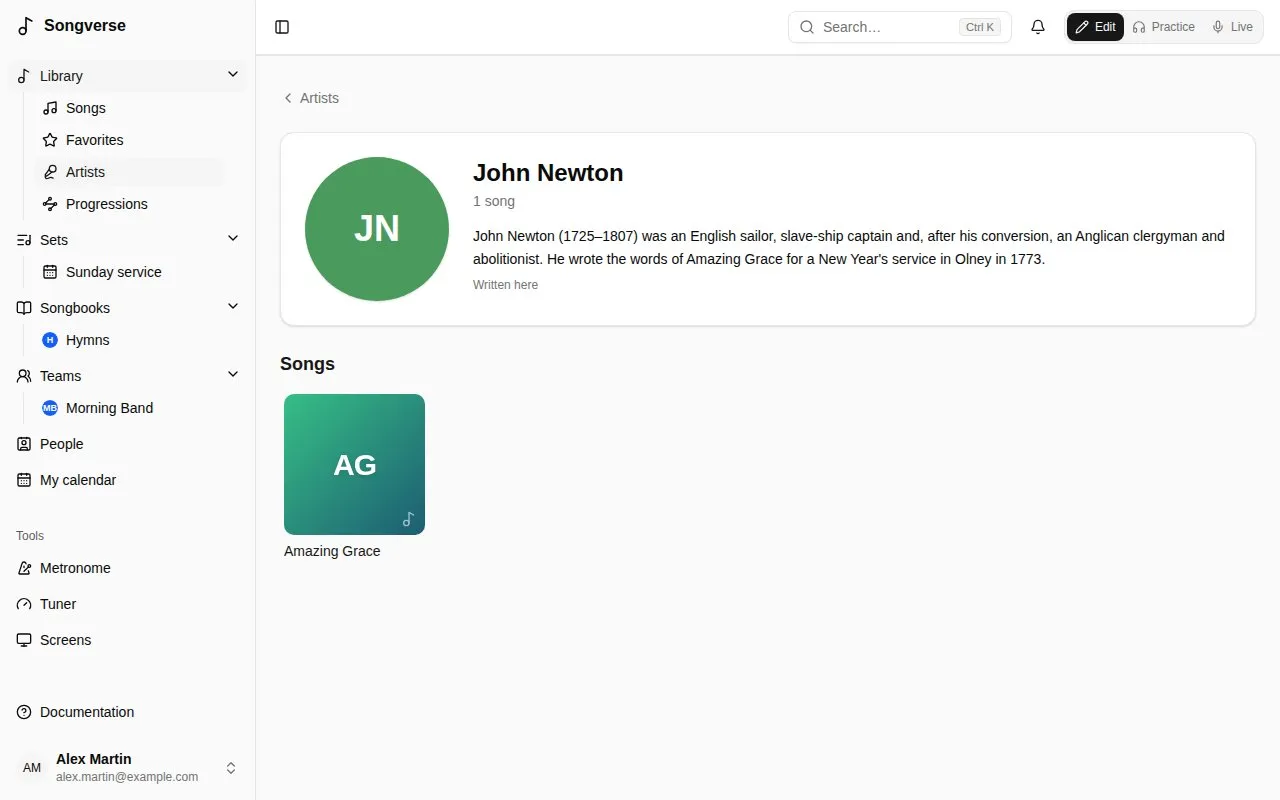1280x800 pixels.
Task: Open the Metronome tool
Action: [x=128, y=568]
